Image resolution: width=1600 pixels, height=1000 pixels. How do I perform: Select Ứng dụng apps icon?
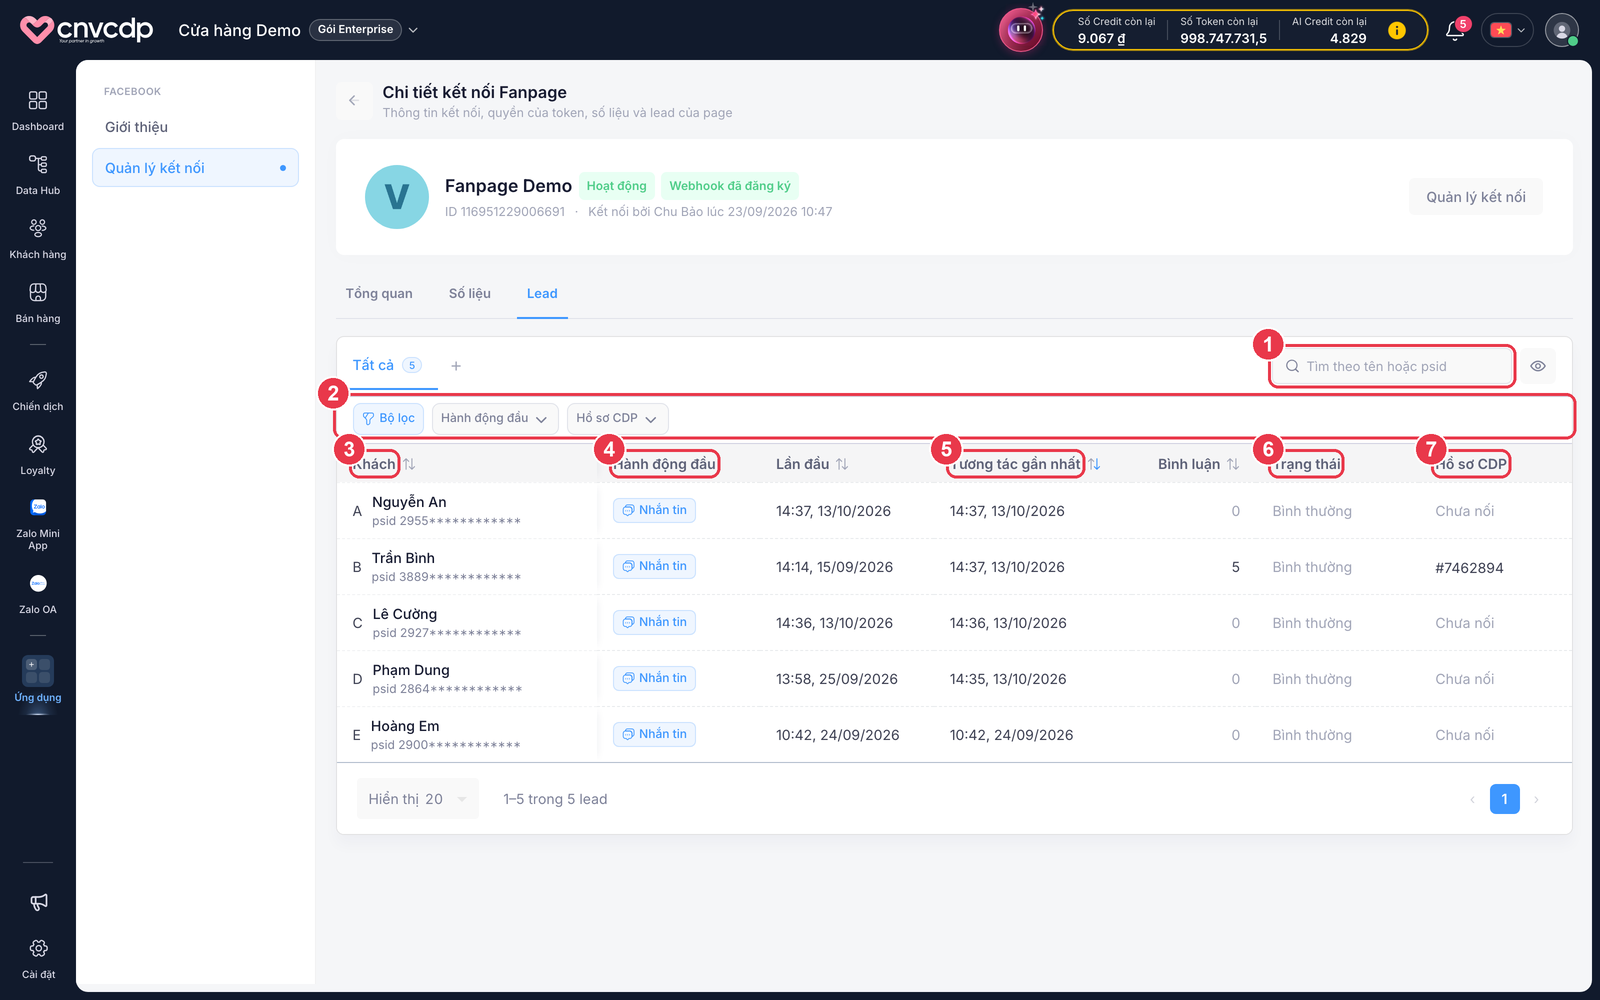(x=38, y=680)
